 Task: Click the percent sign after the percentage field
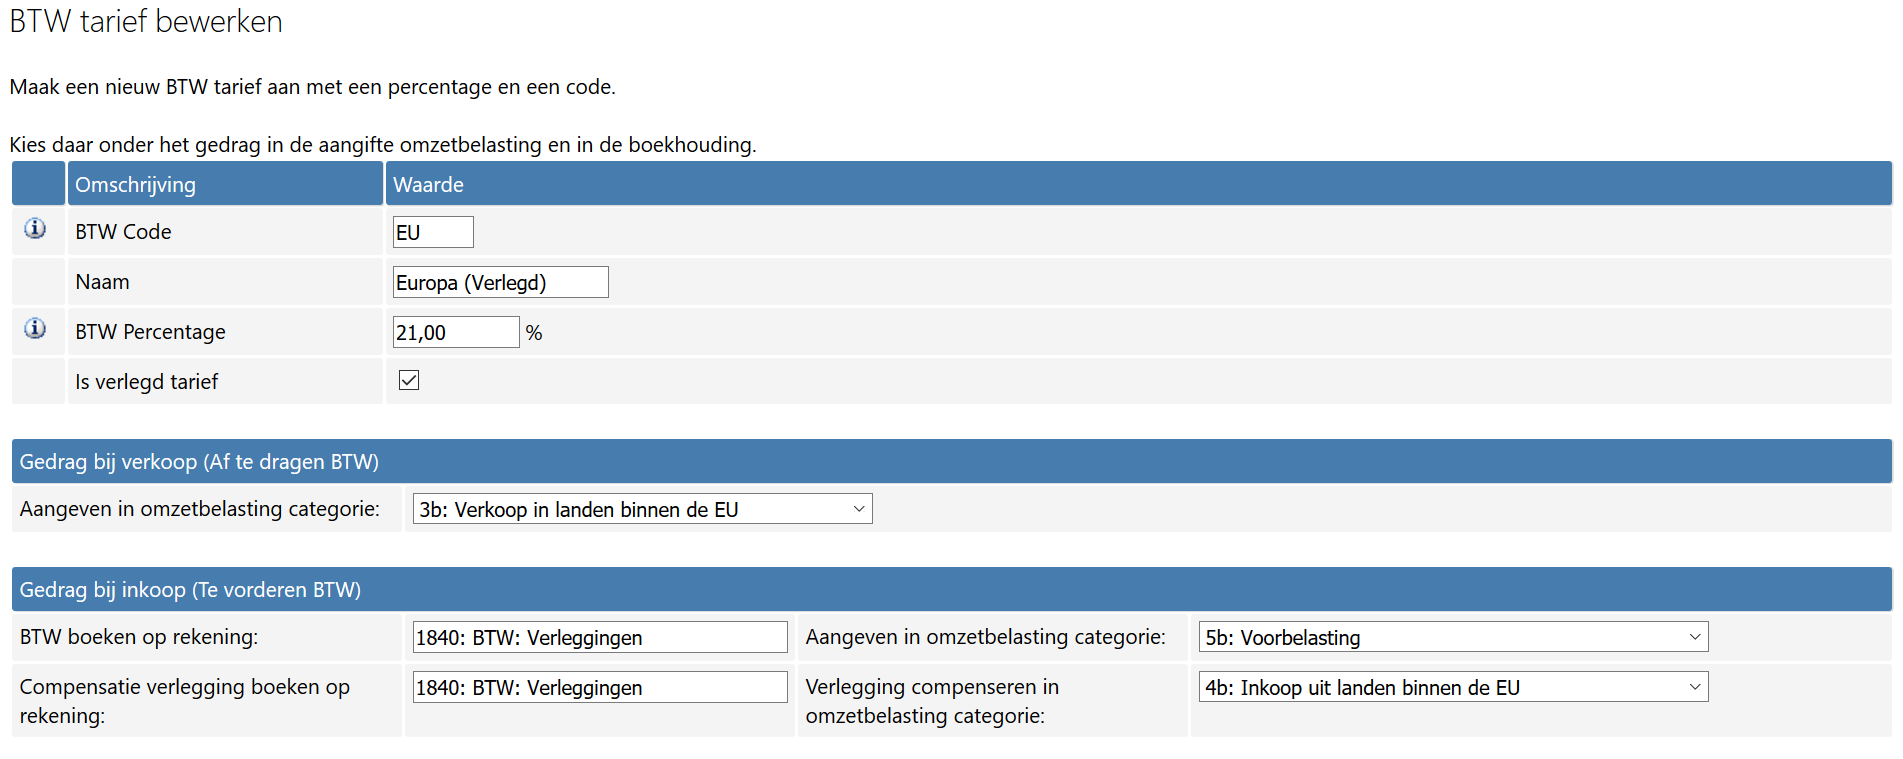534,333
